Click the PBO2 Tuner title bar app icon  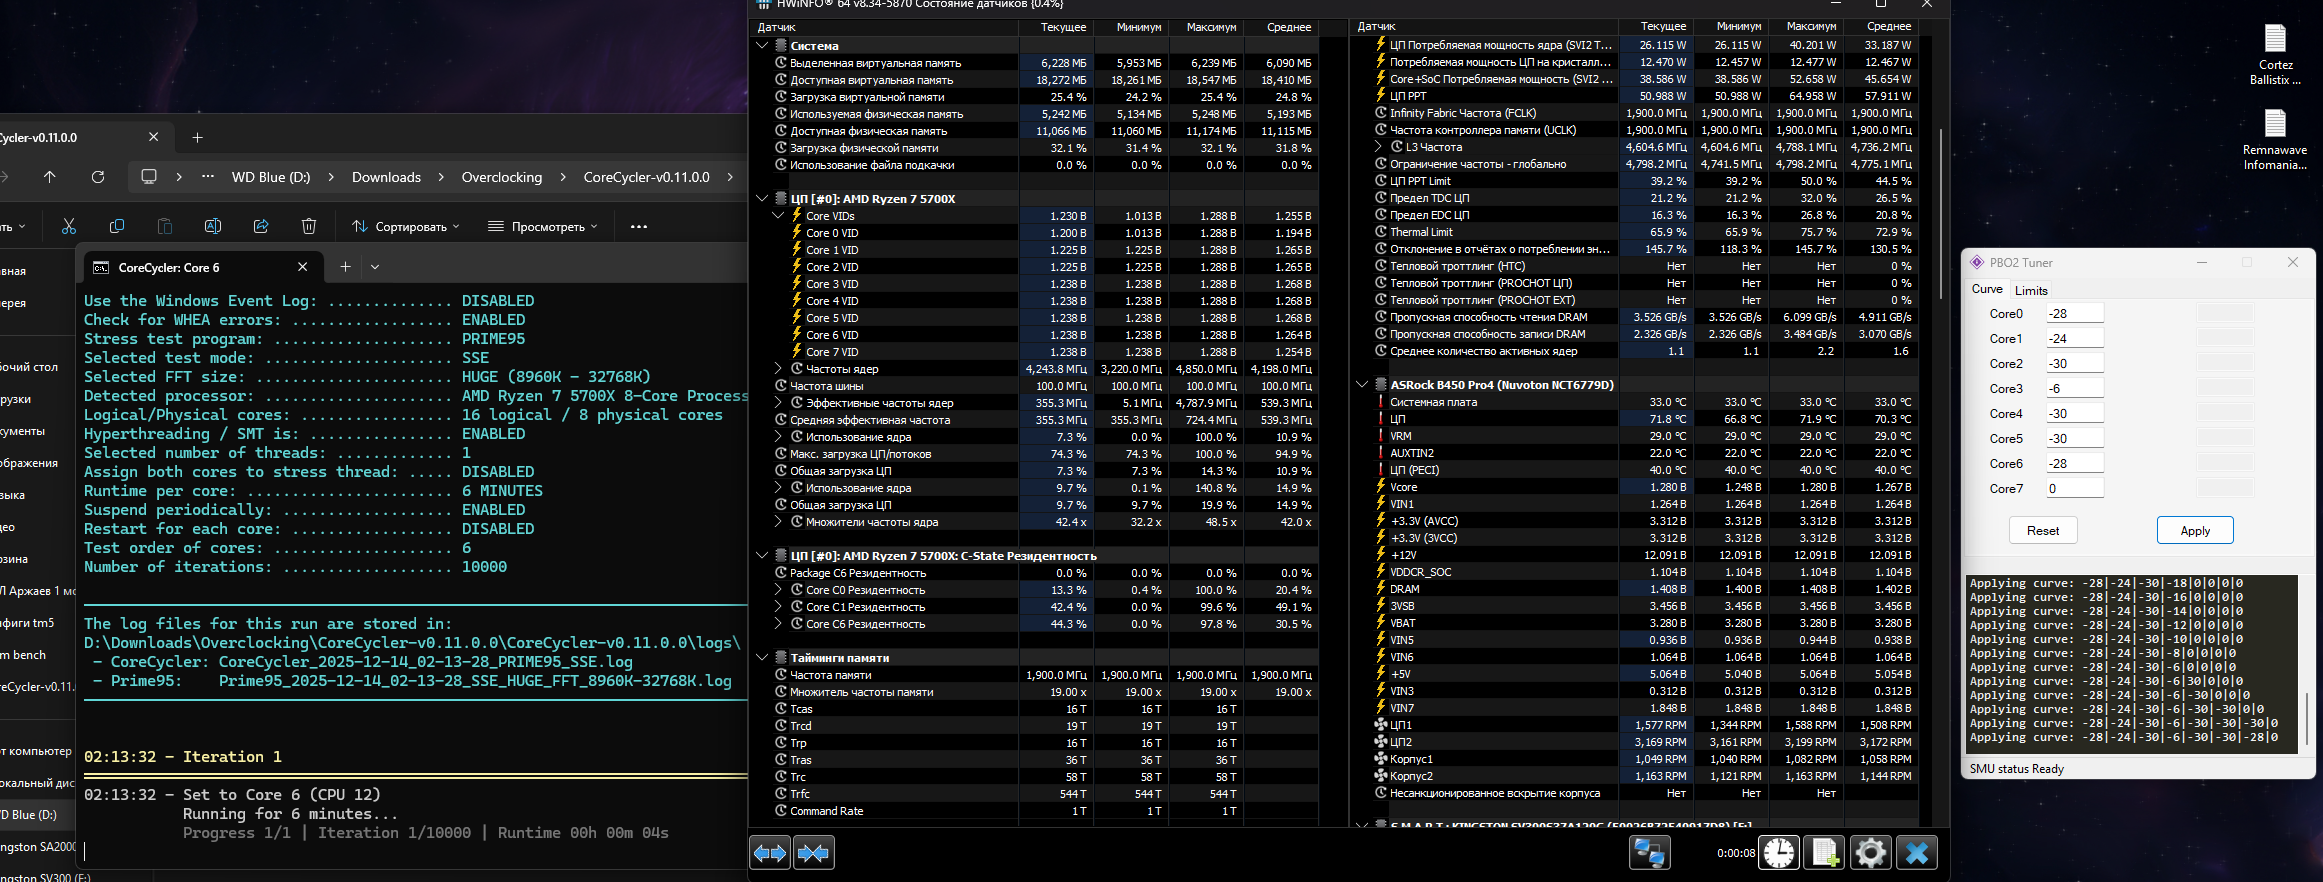pos(1977,263)
